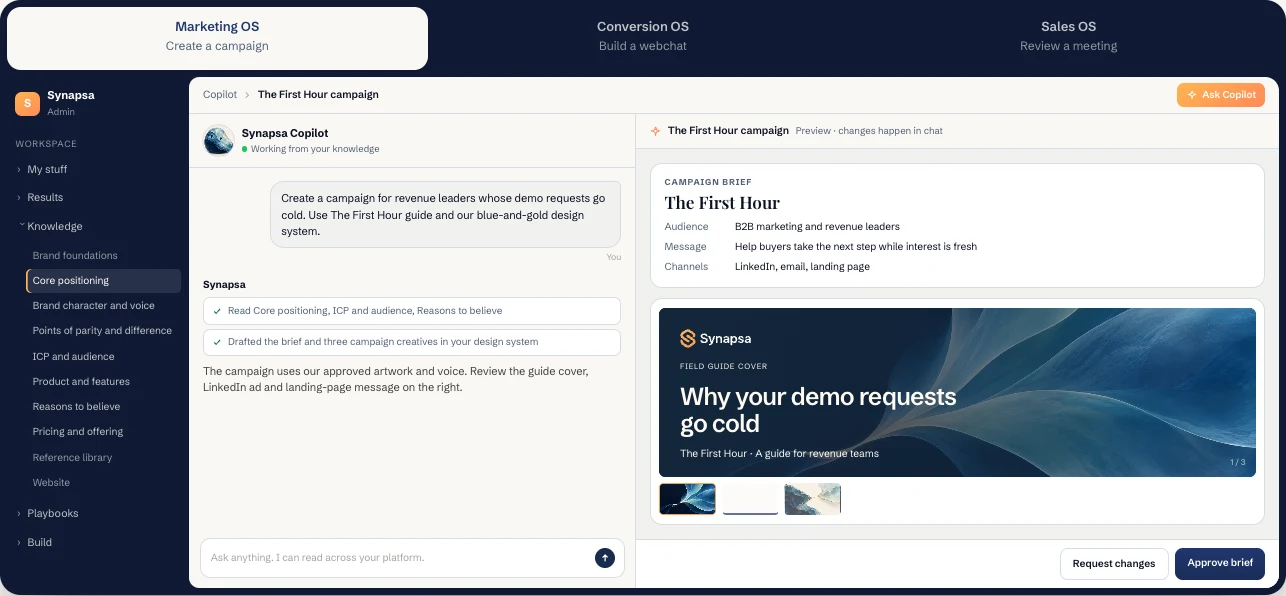Select the first creative thumbnail, guide cover
This screenshot has width=1286, height=596.
coord(687,499)
